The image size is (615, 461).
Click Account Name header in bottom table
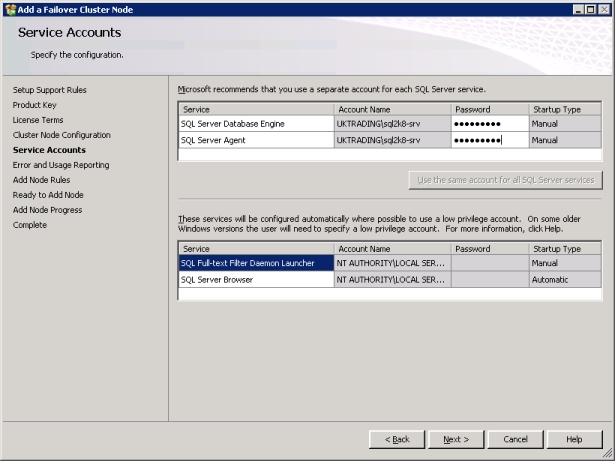(393, 249)
